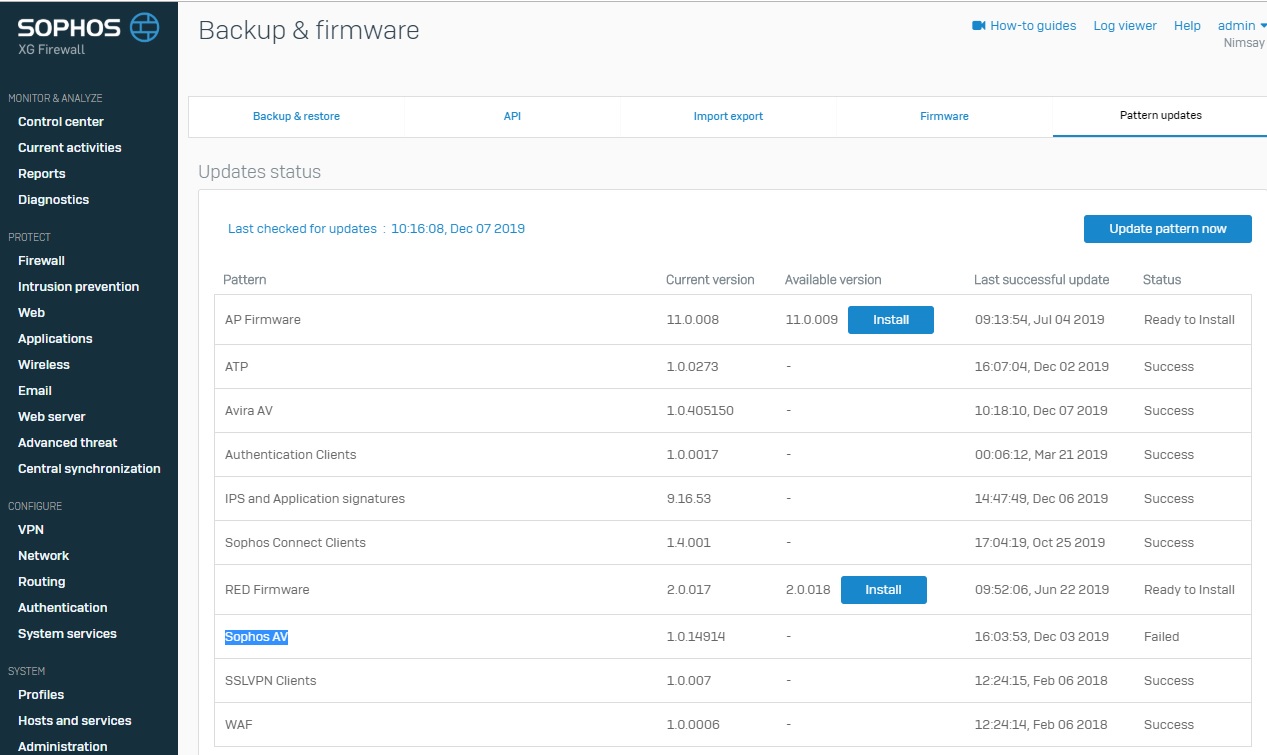
Task: Open Intrusion prevention
Action: coord(79,287)
